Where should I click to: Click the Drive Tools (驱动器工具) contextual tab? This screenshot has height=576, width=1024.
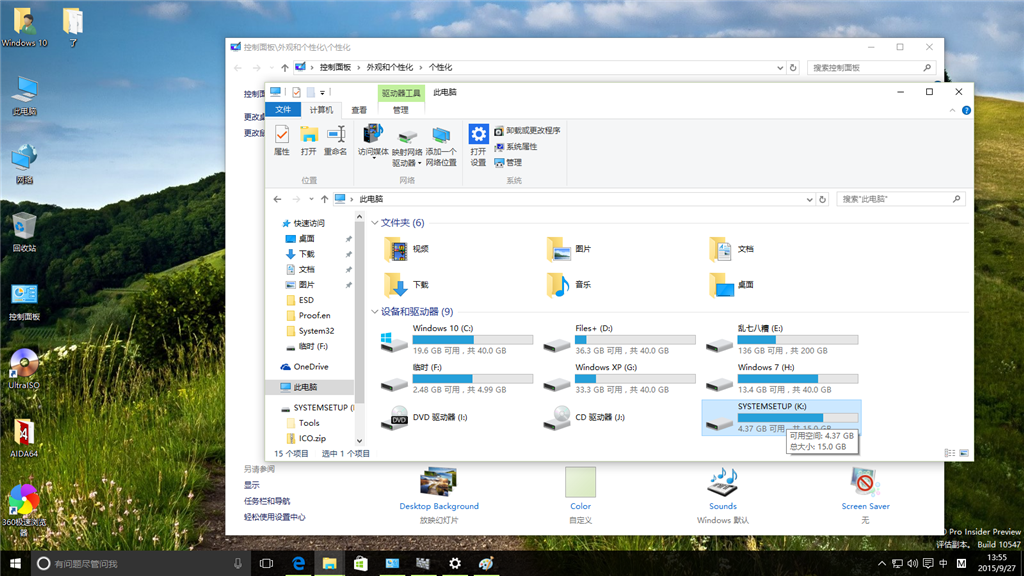click(401, 93)
